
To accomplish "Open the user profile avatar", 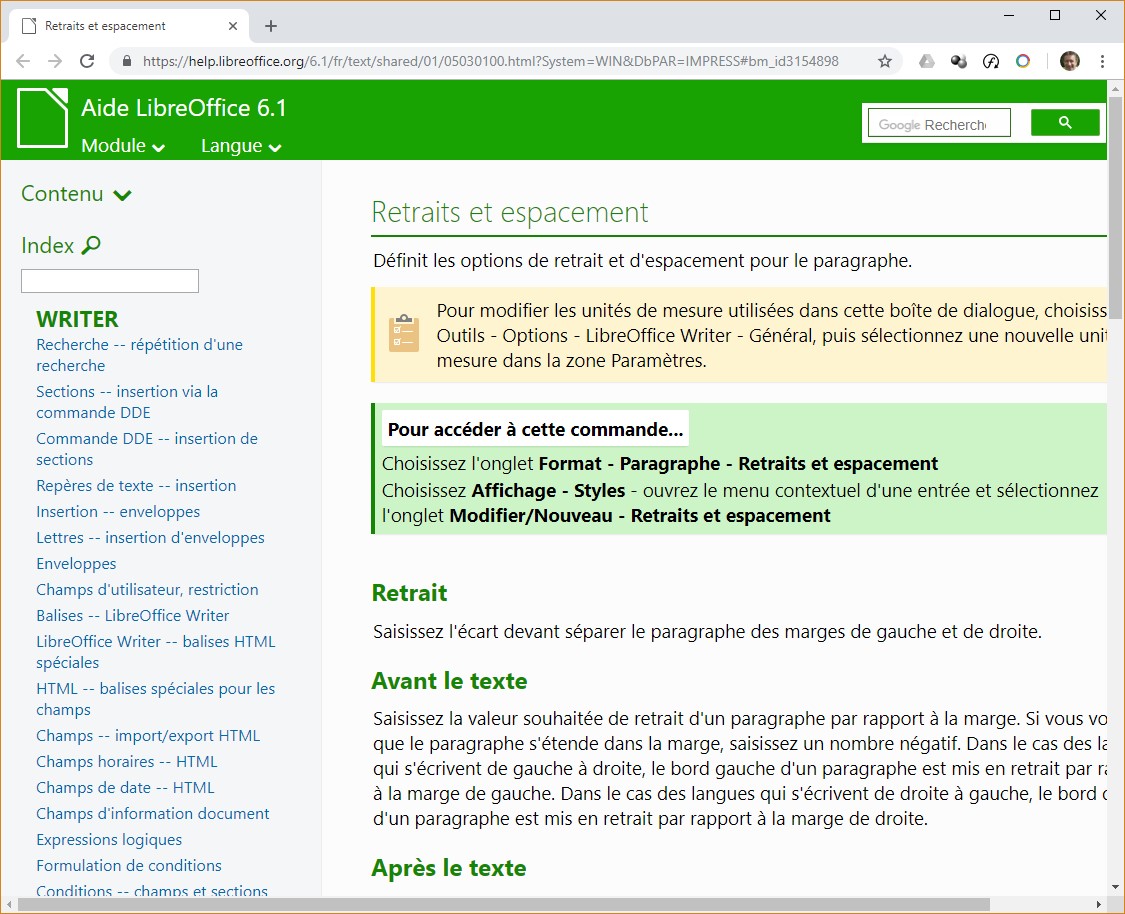I will pos(1069,61).
